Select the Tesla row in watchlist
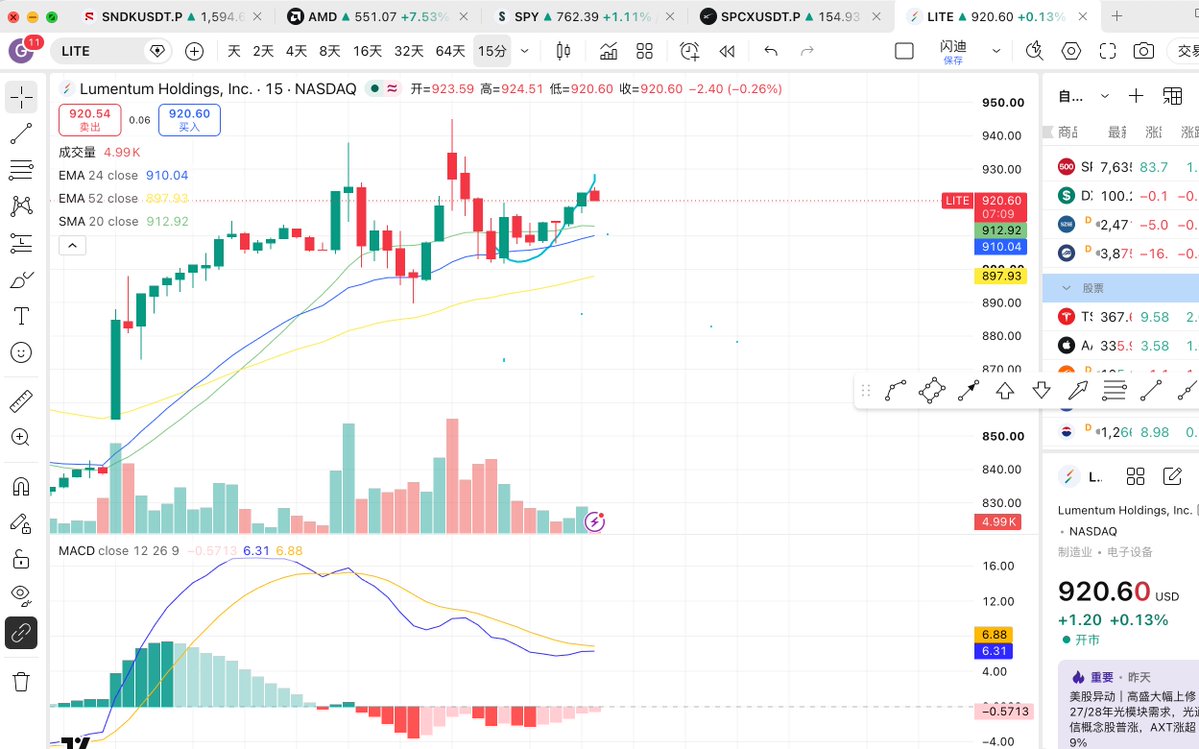 pyautogui.click(x=1121, y=316)
